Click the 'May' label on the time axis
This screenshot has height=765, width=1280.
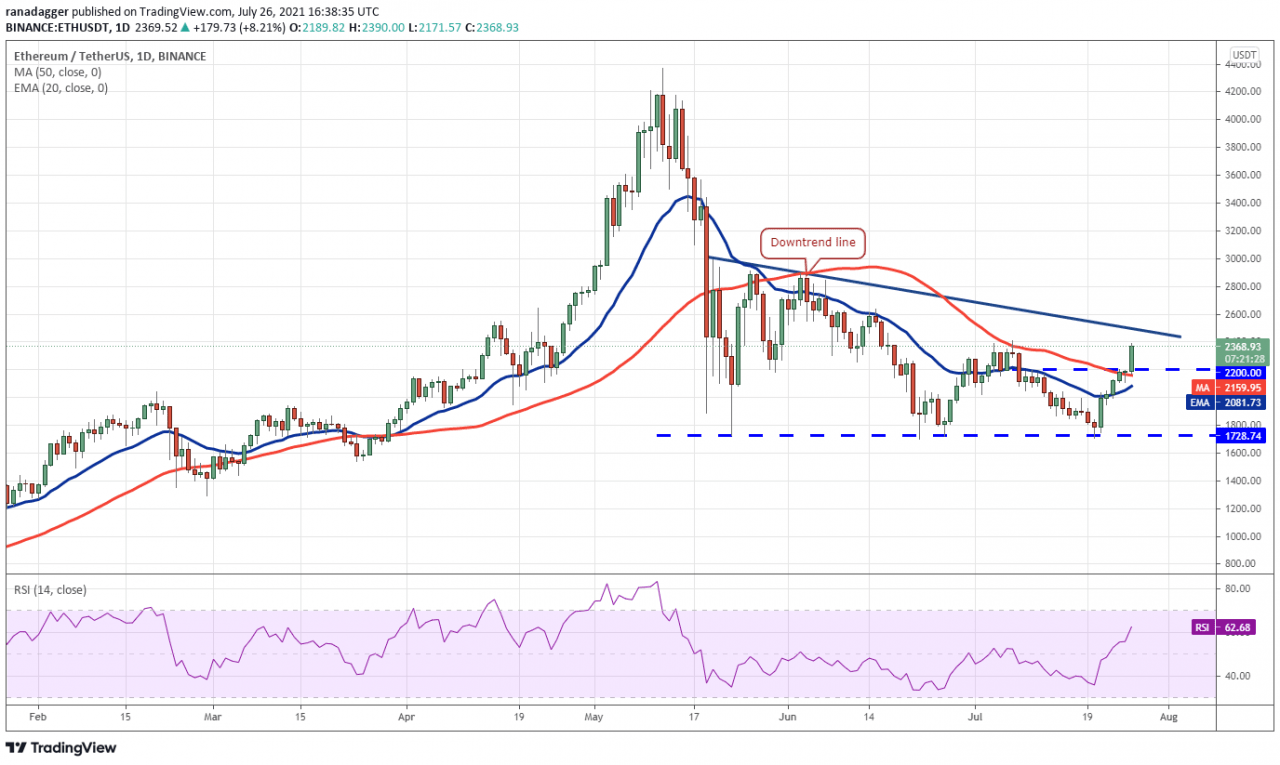point(594,717)
